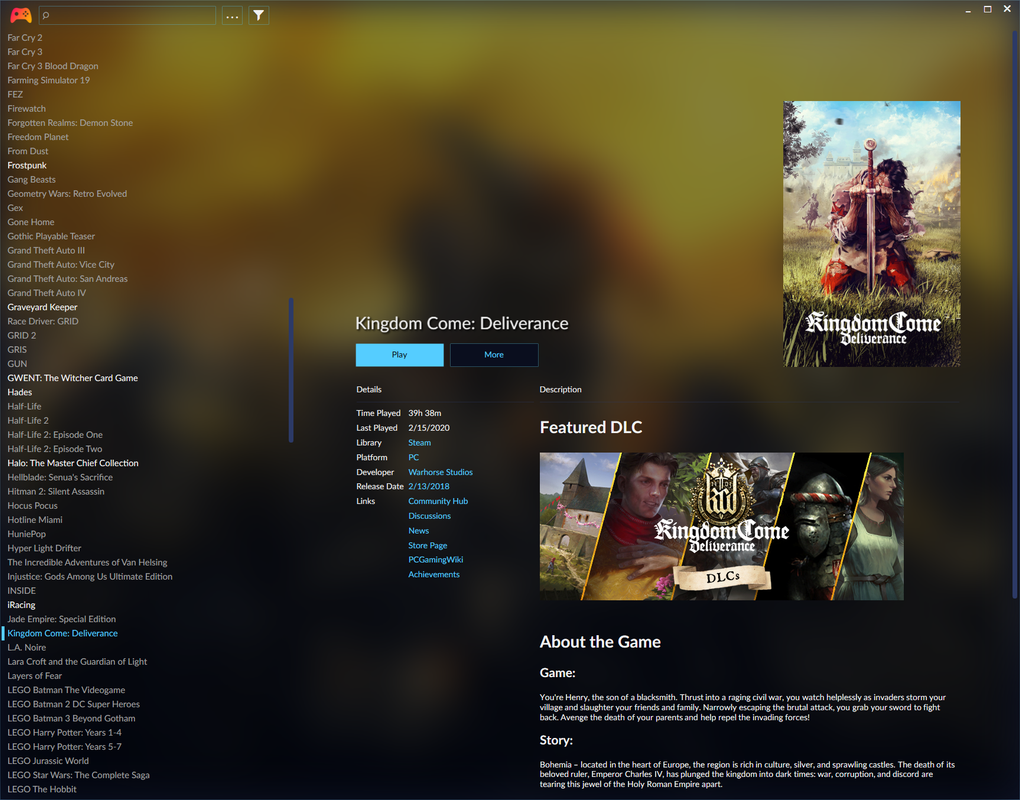The width and height of the screenshot is (1020, 800).
Task: Select FEZ in the game list
Action: (15, 94)
